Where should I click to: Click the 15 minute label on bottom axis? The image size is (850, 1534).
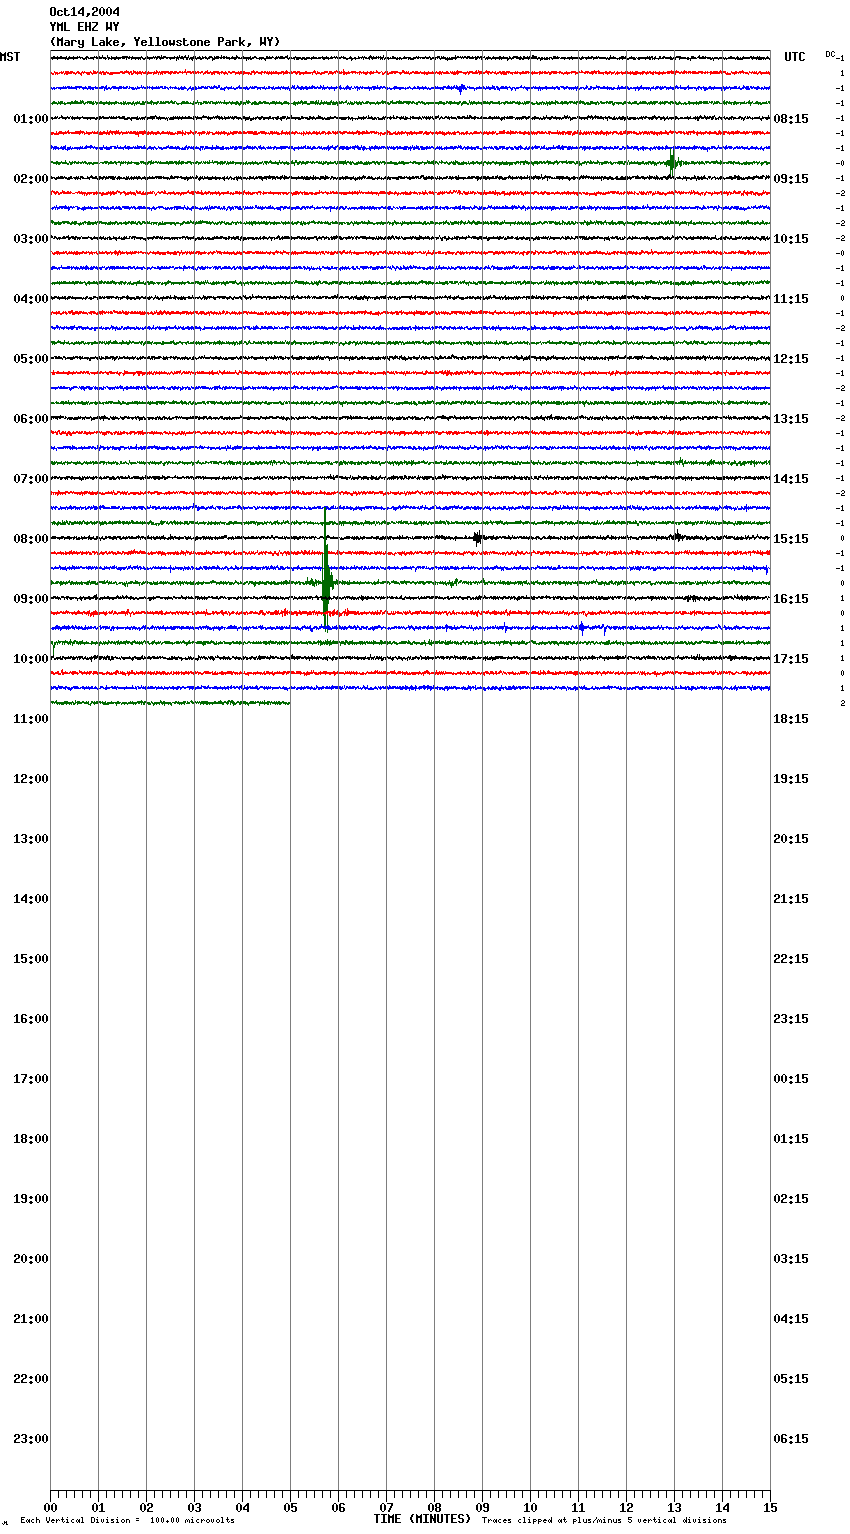[x=770, y=1507]
